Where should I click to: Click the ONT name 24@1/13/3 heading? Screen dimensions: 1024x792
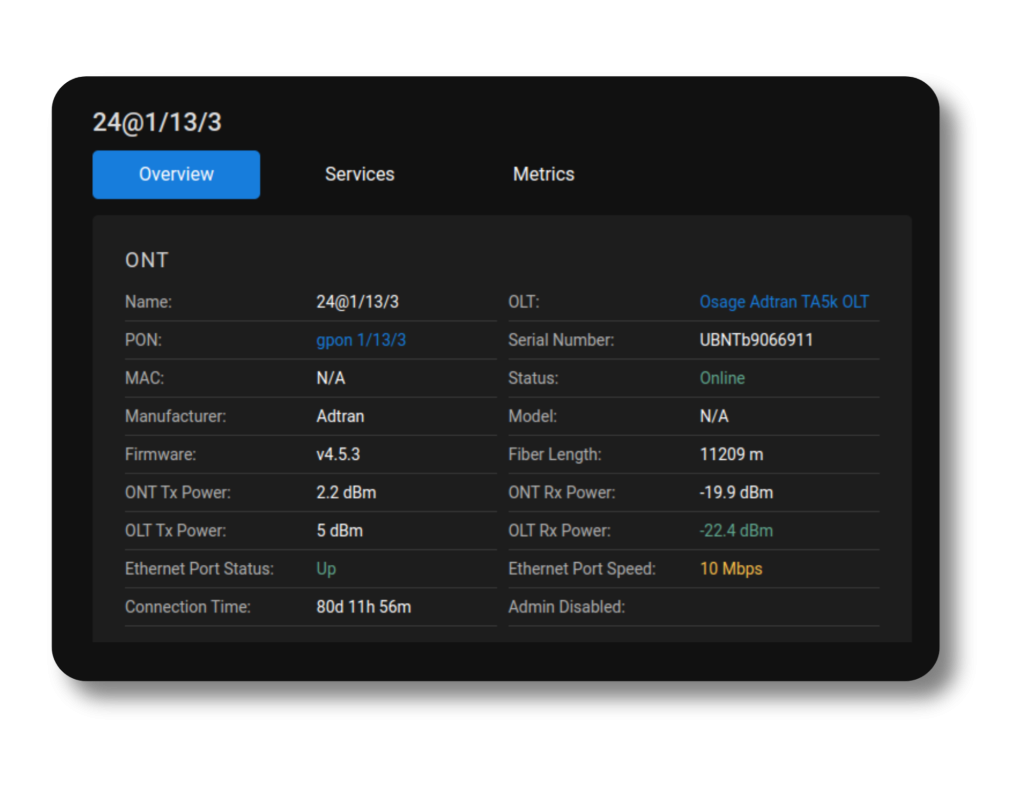point(158,122)
